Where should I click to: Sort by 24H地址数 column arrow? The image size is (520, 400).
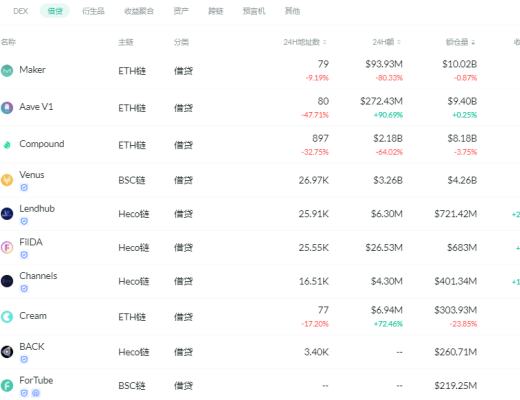click(325, 42)
